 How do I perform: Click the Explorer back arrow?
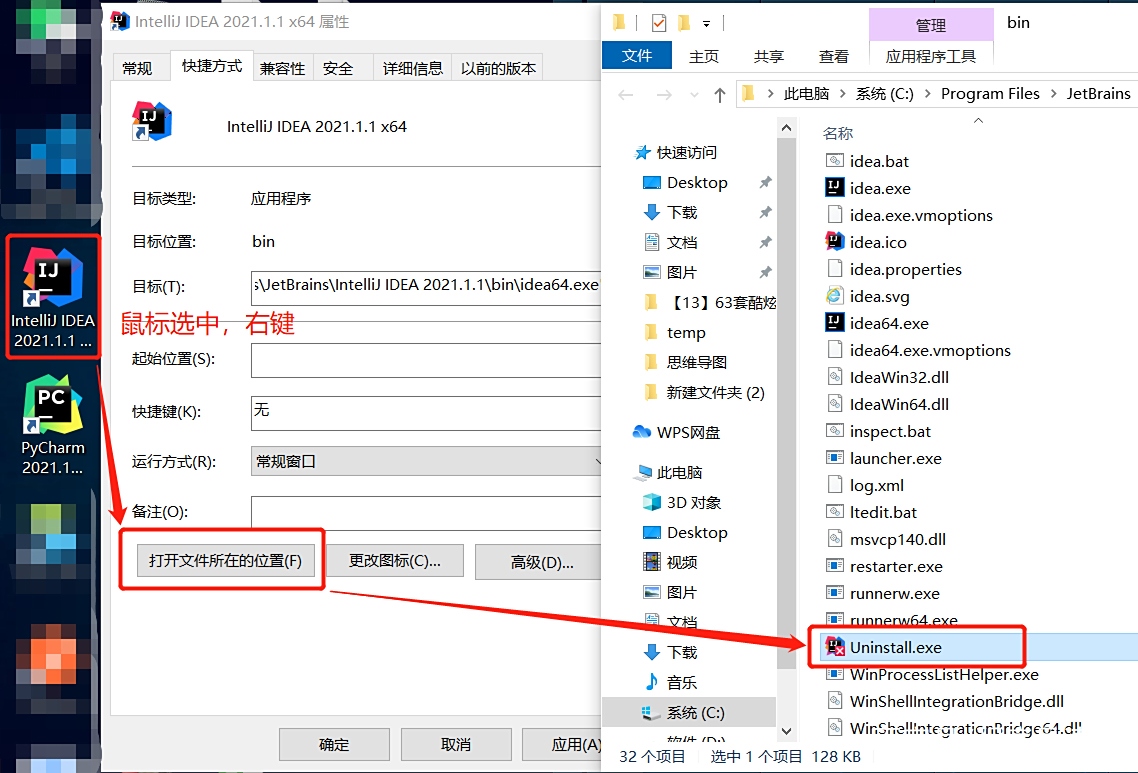(x=626, y=95)
